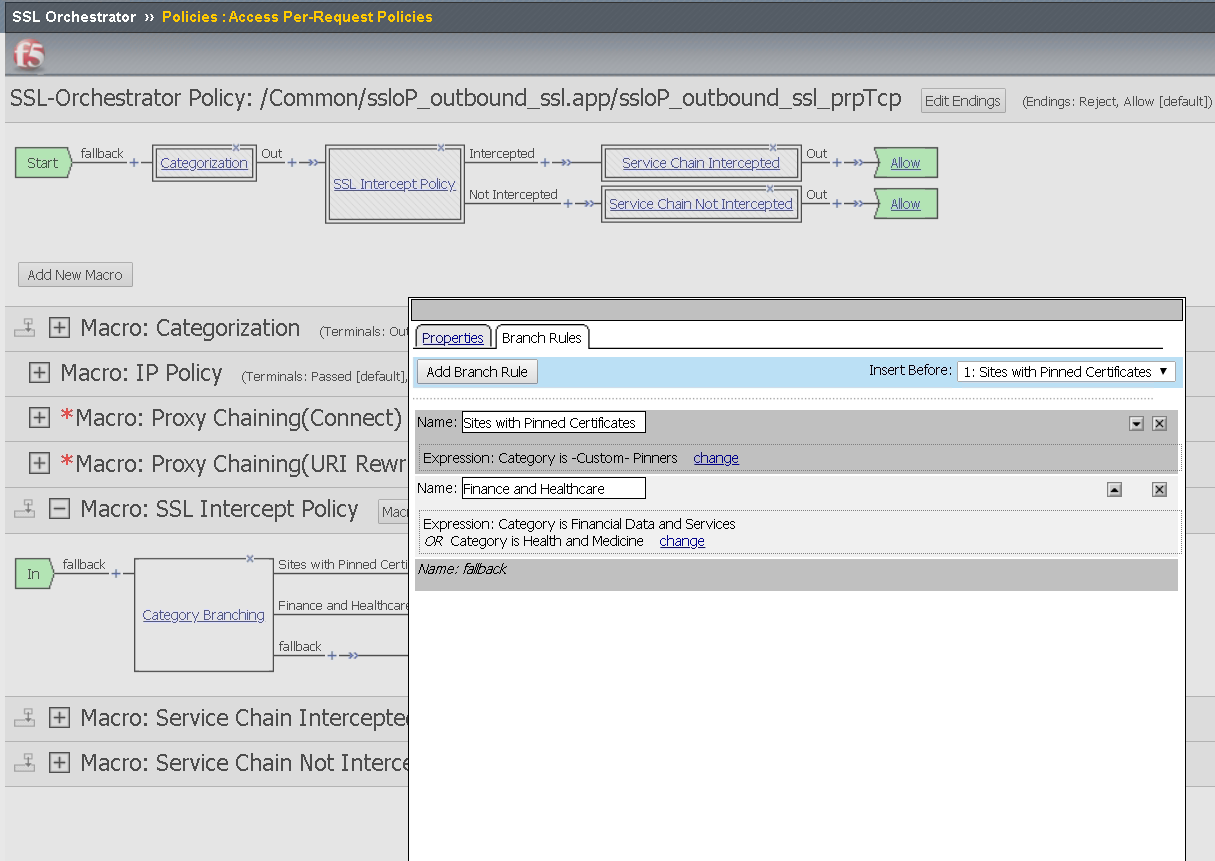Remove the Service Chain Intercepted box
The image size is (1215, 861).
click(772, 148)
